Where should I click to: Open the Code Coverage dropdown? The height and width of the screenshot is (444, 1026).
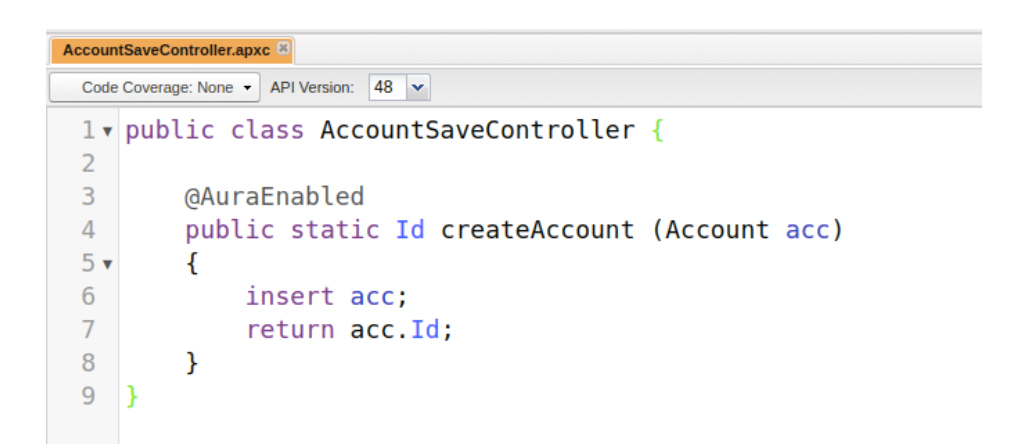click(155, 87)
